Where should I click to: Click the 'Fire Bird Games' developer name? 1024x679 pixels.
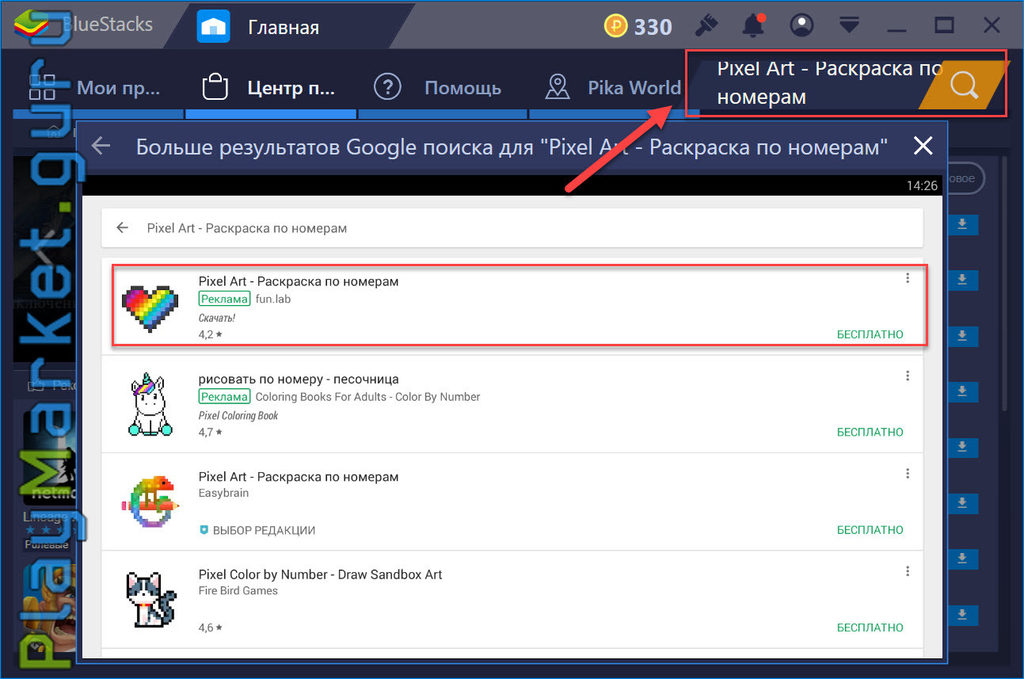point(238,591)
